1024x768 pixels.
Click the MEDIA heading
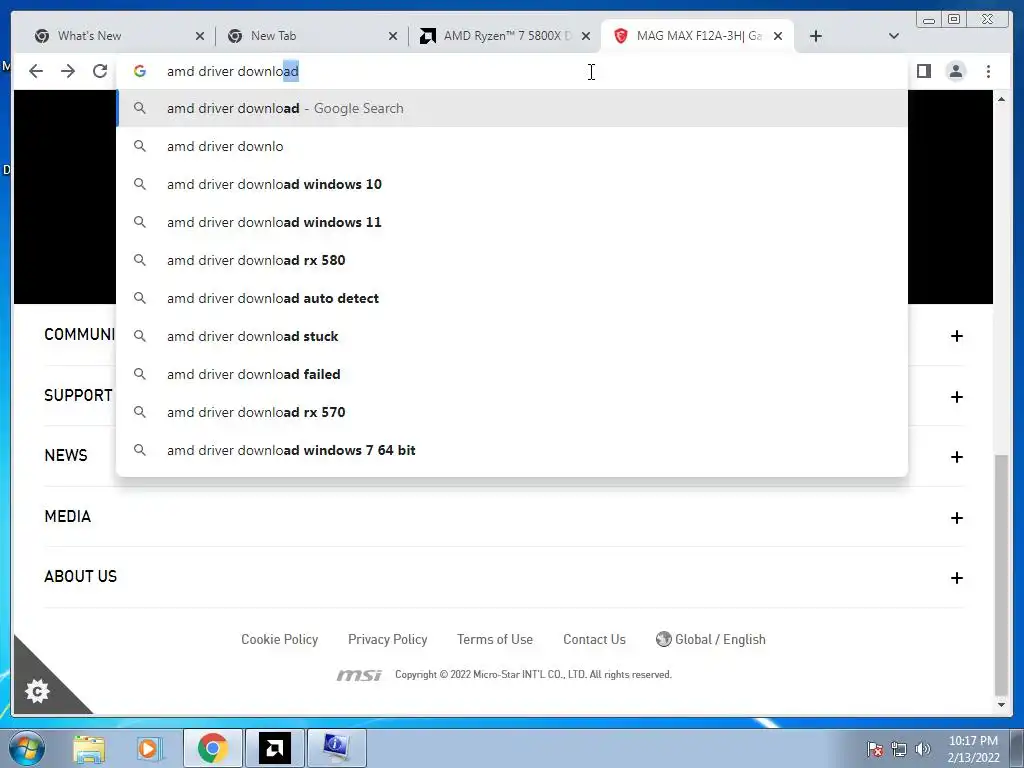point(67,517)
